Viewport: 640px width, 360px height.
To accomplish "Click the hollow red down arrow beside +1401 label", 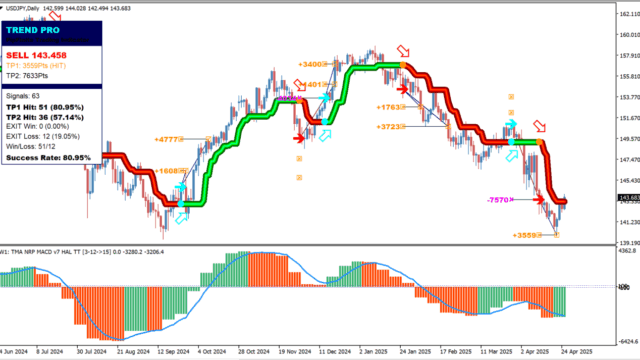I will pyautogui.click(x=300, y=85).
